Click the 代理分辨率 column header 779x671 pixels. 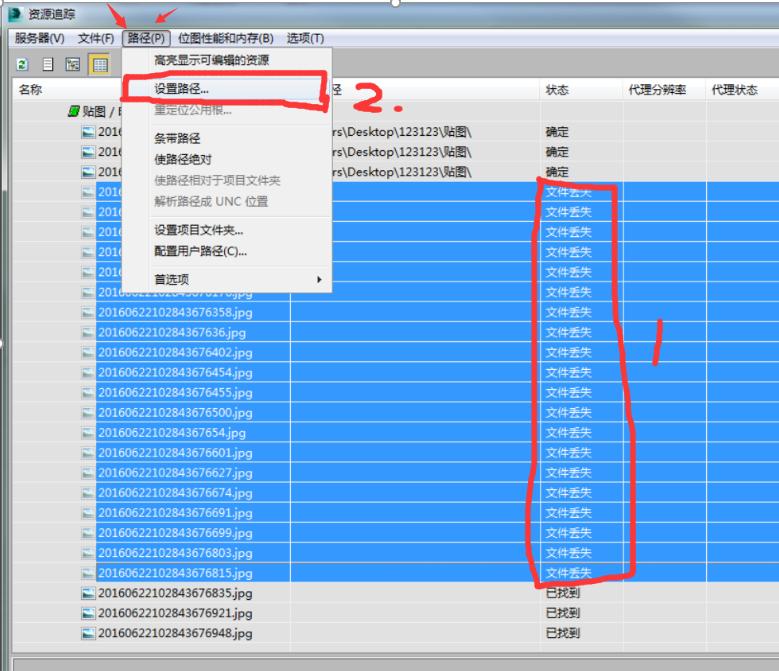coord(657,90)
